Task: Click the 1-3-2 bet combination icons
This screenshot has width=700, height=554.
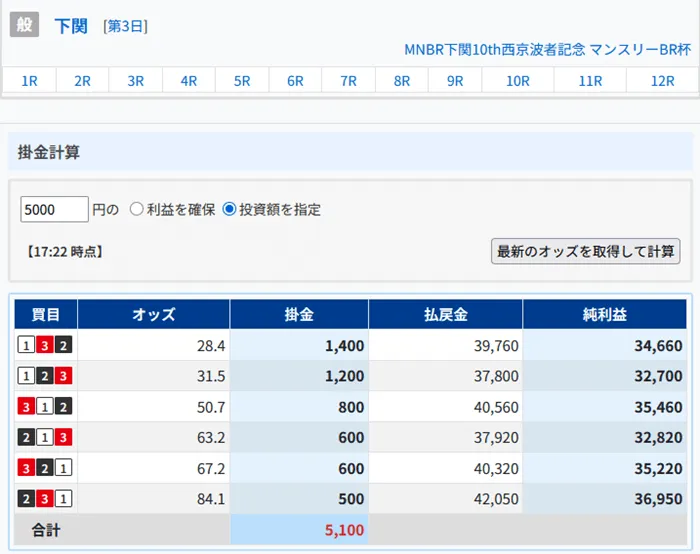Action: point(45,345)
